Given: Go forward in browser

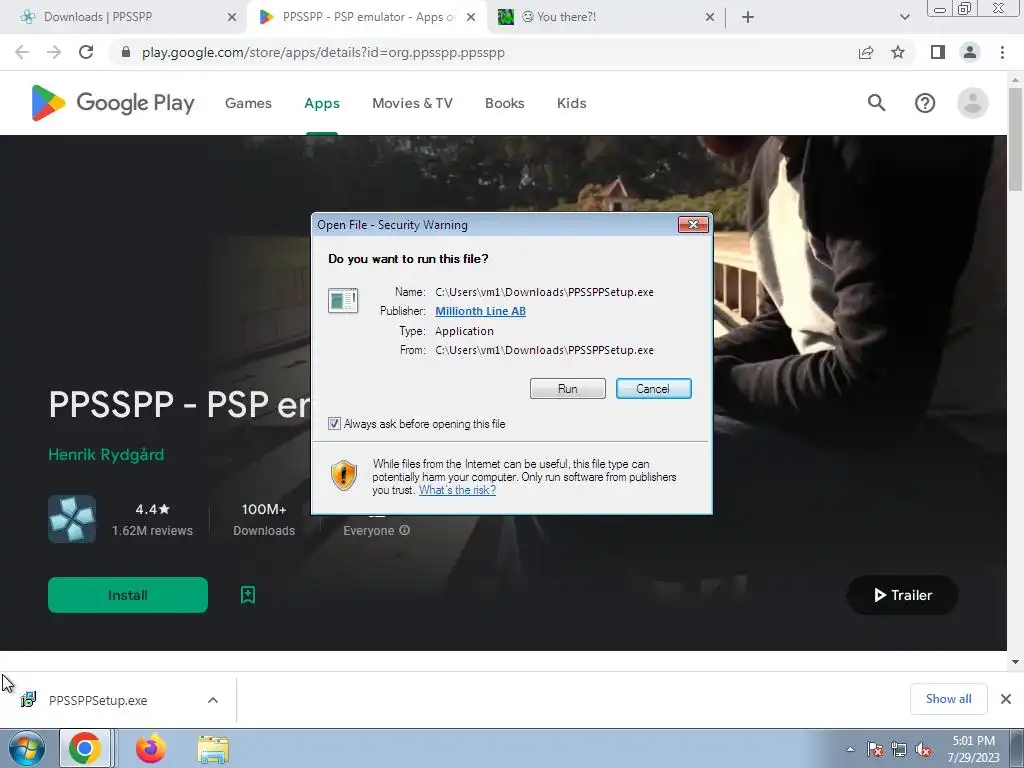Looking at the screenshot, I should point(54,52).
